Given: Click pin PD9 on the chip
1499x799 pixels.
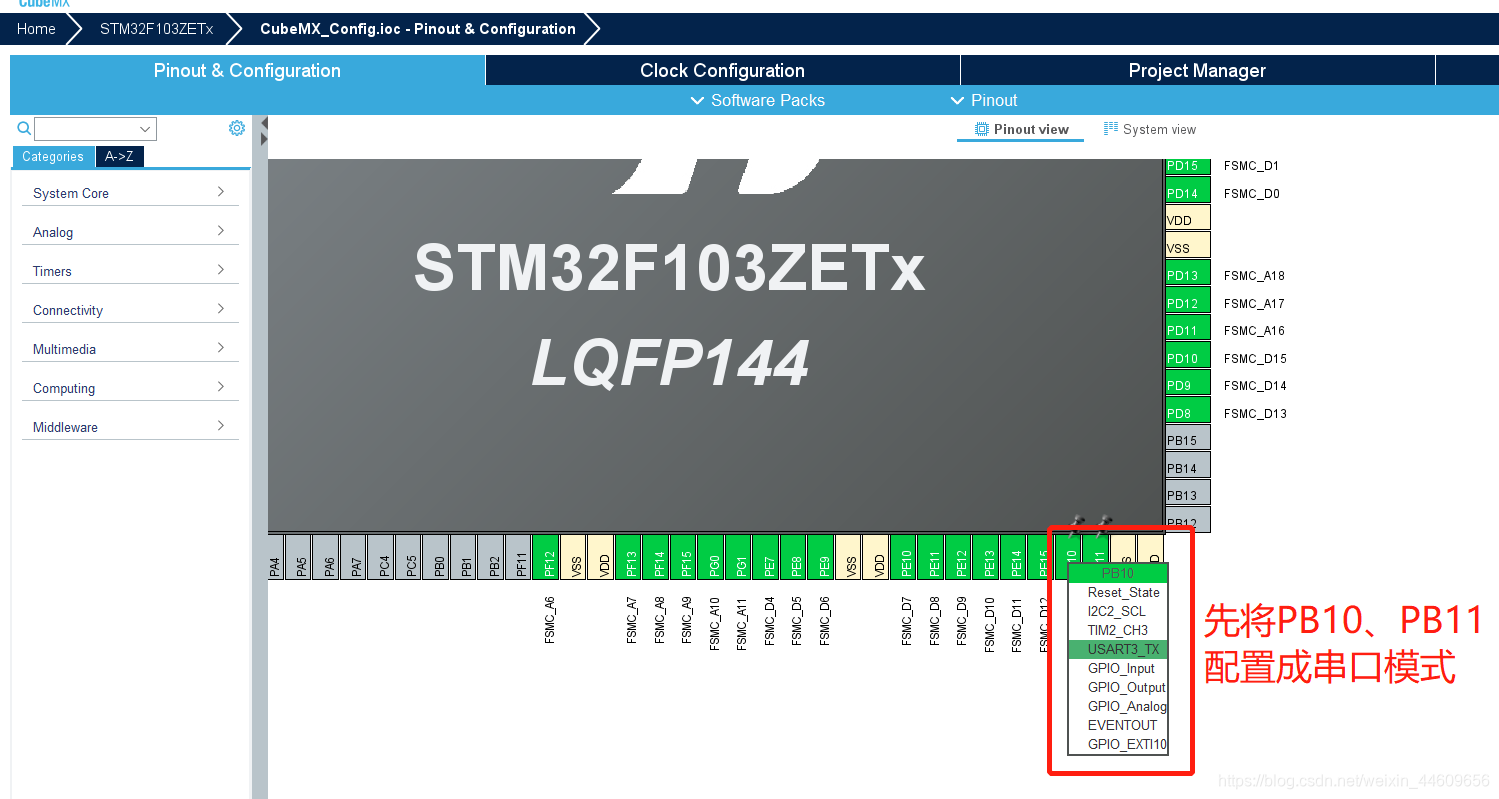Looking at the screenshot, I should click(1188, 383).
